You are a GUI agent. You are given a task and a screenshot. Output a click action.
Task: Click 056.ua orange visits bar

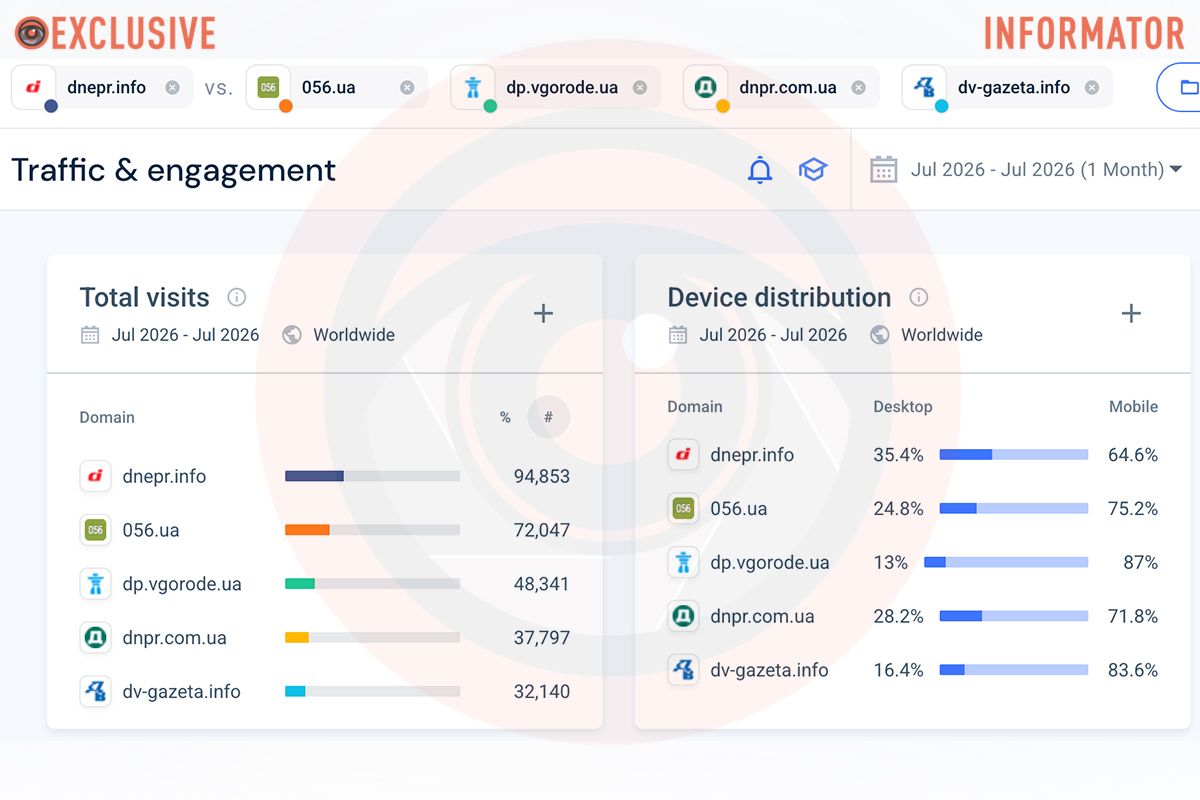pyautogui.click(x=307, y=530)
